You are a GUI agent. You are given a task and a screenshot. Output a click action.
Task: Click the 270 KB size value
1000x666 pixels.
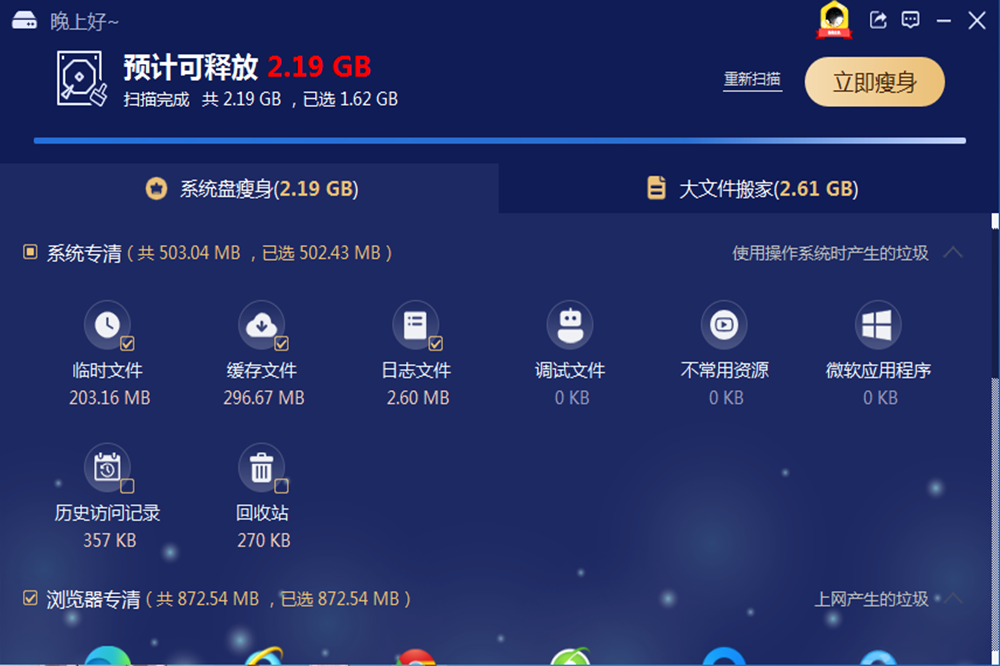264,540
